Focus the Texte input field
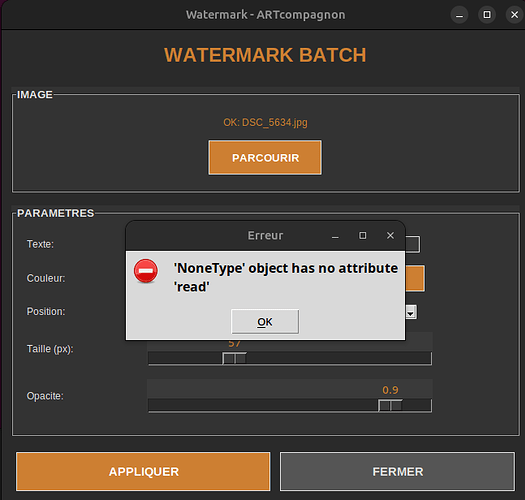 [412, 244]
